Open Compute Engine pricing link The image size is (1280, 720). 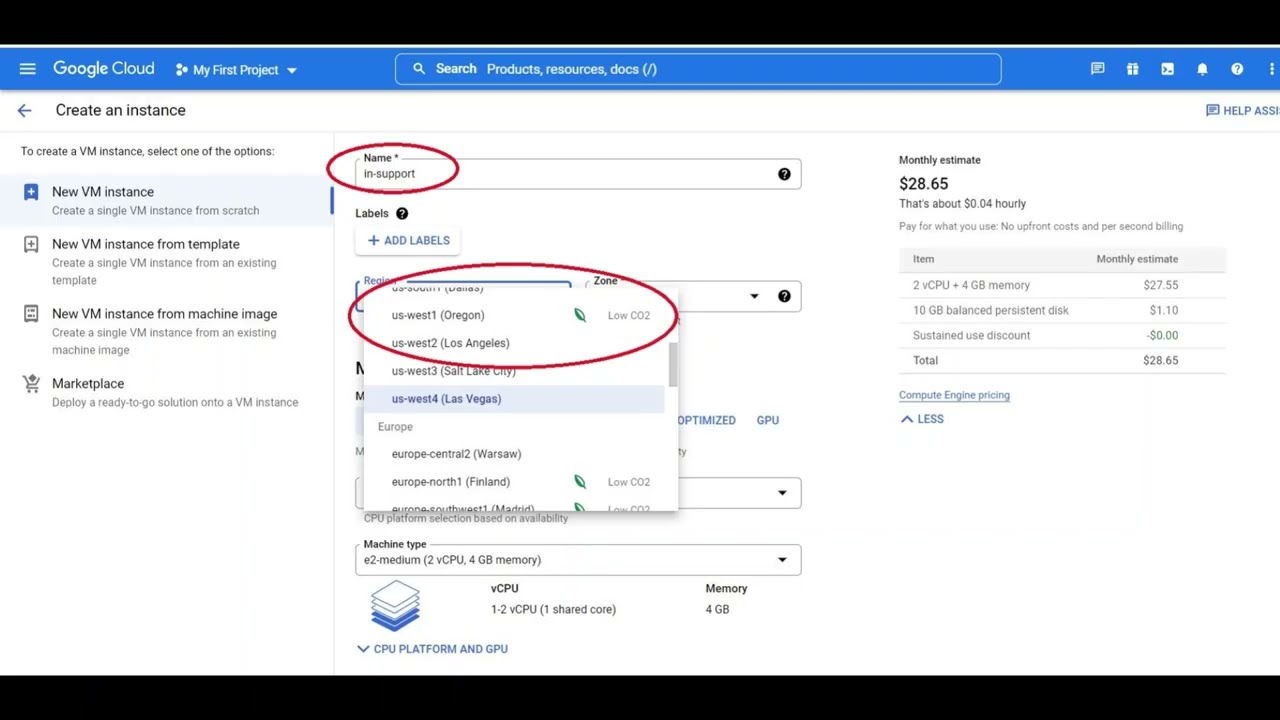point(954,395)
